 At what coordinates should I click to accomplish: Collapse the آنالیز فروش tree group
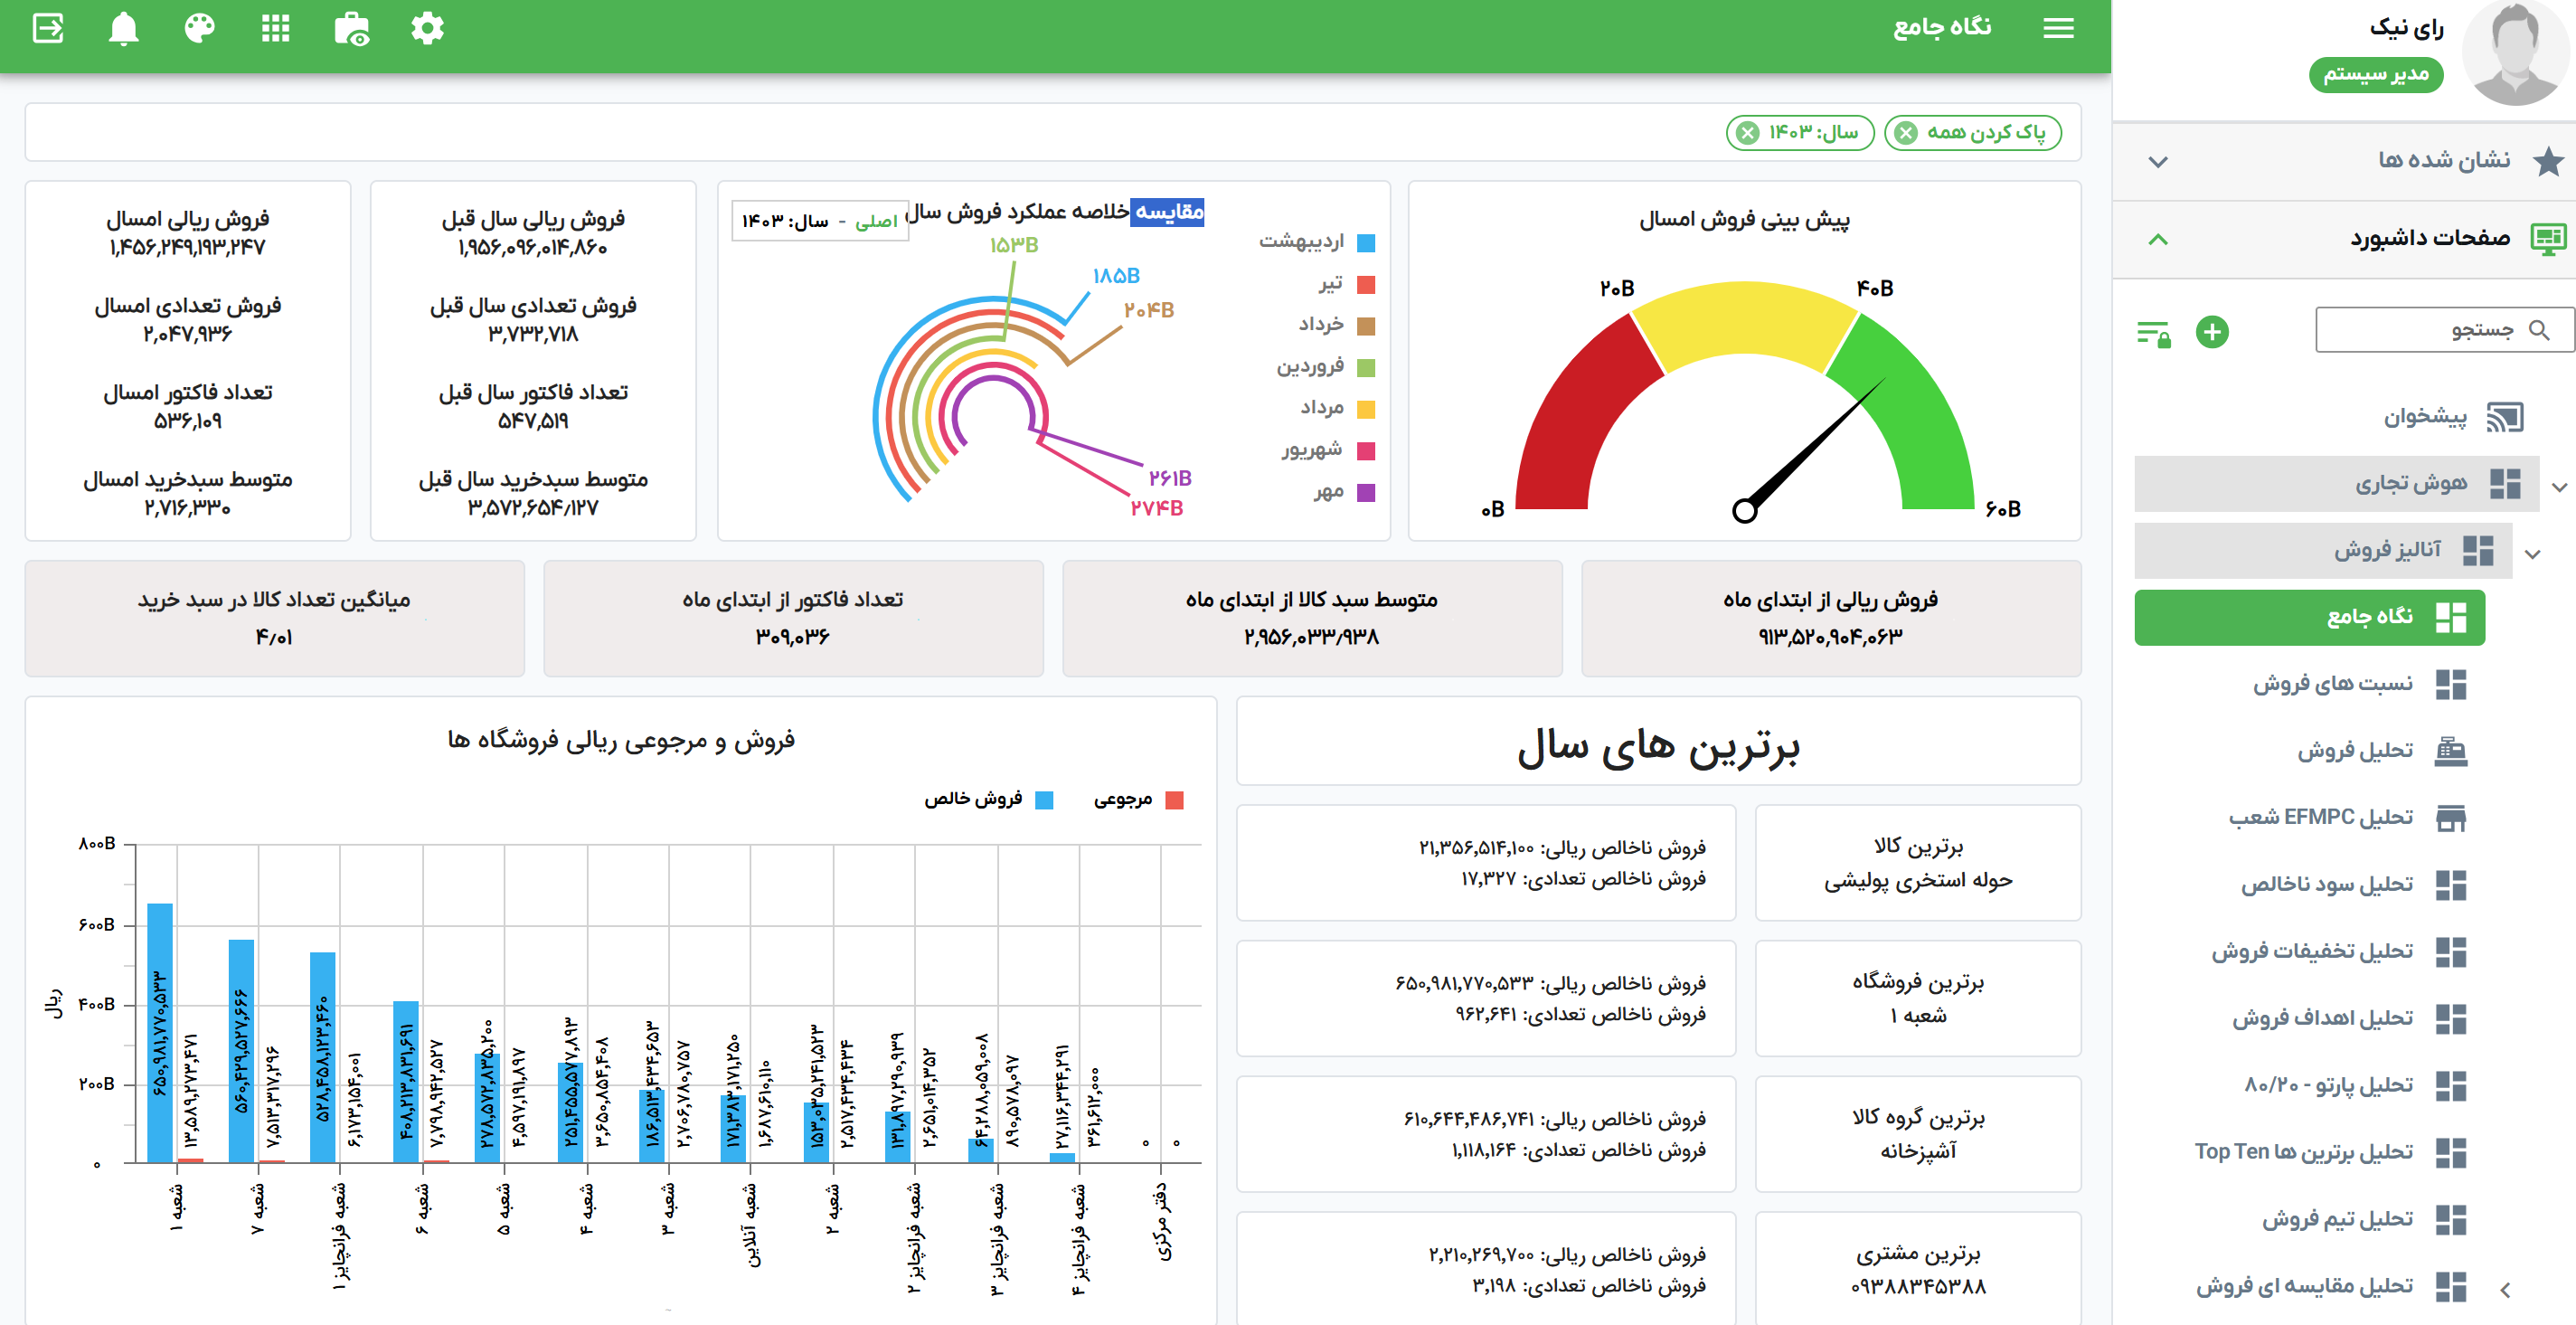coord(2533,553)
